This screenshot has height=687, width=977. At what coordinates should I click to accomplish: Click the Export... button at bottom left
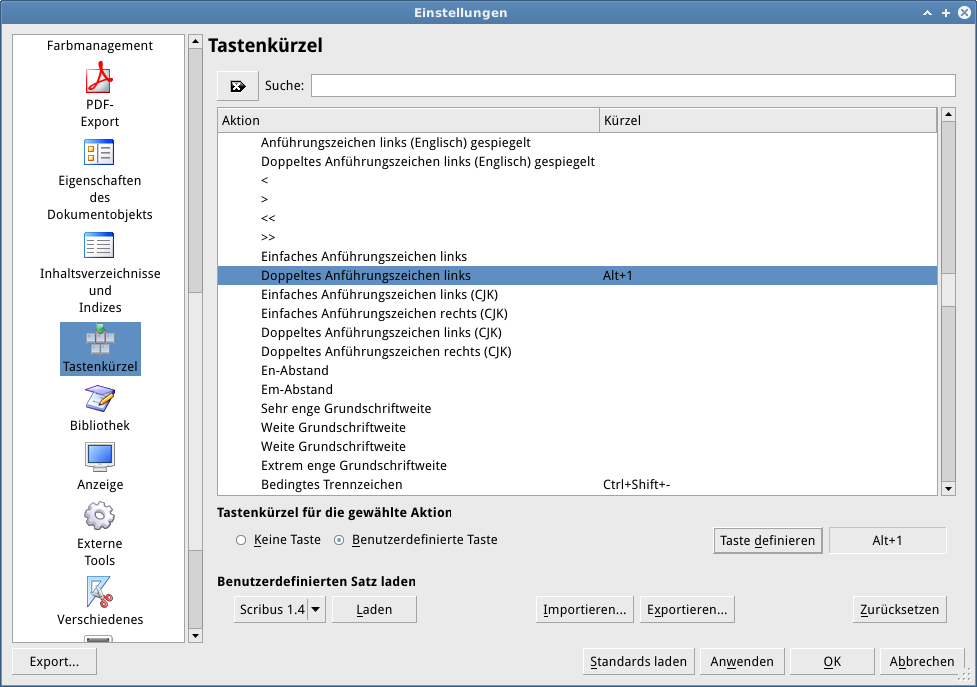(54, 661)
